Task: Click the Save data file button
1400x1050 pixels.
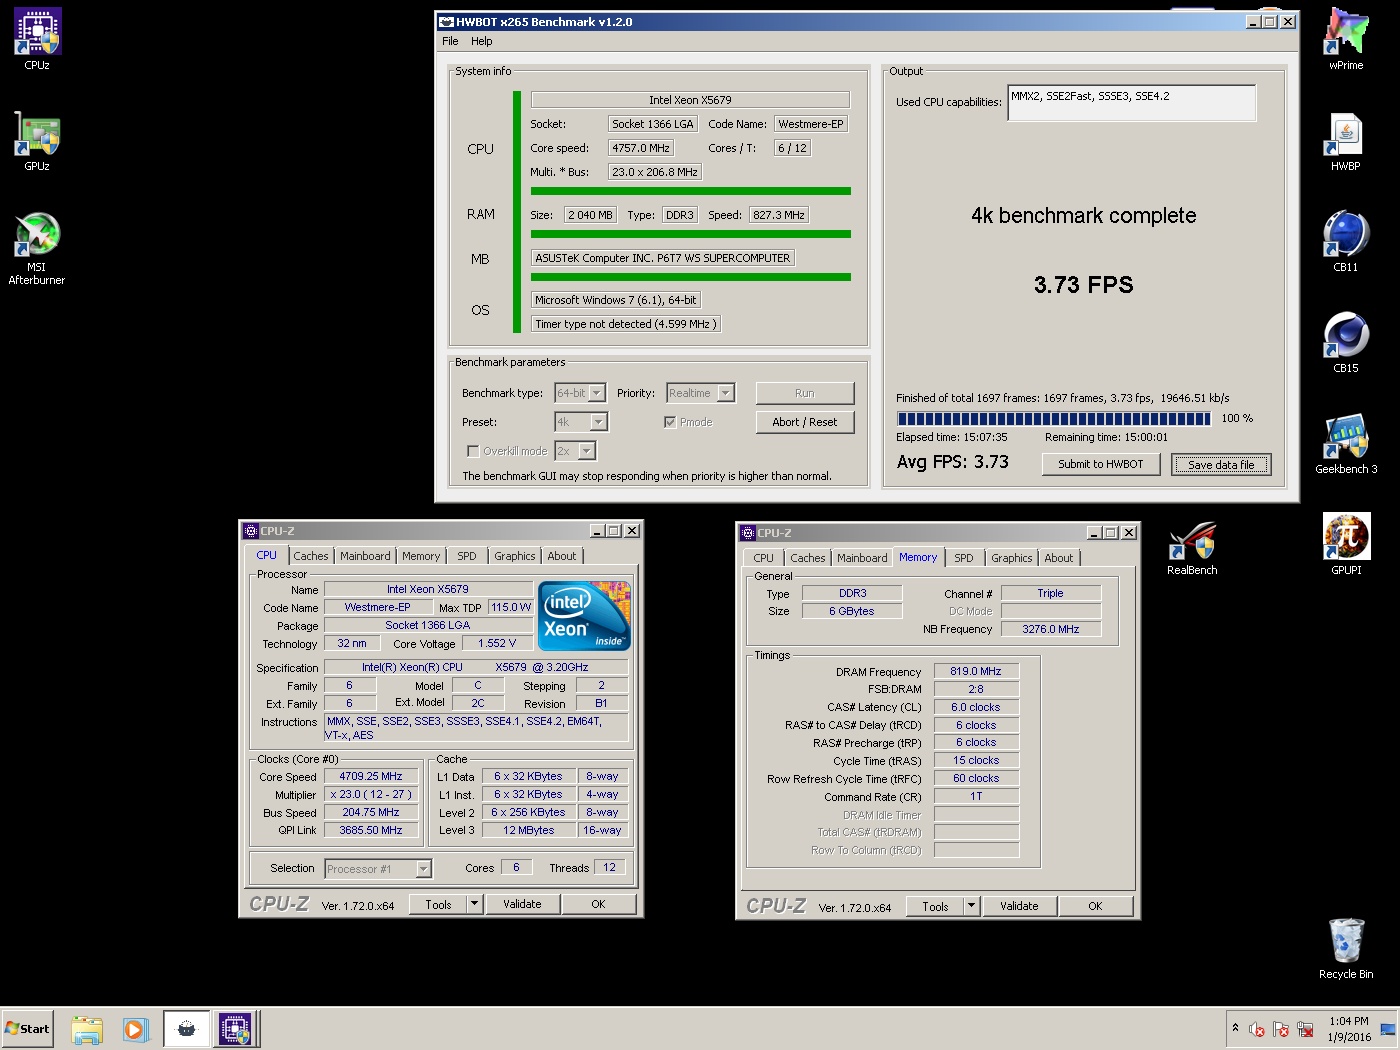Action: [1221, 464]
